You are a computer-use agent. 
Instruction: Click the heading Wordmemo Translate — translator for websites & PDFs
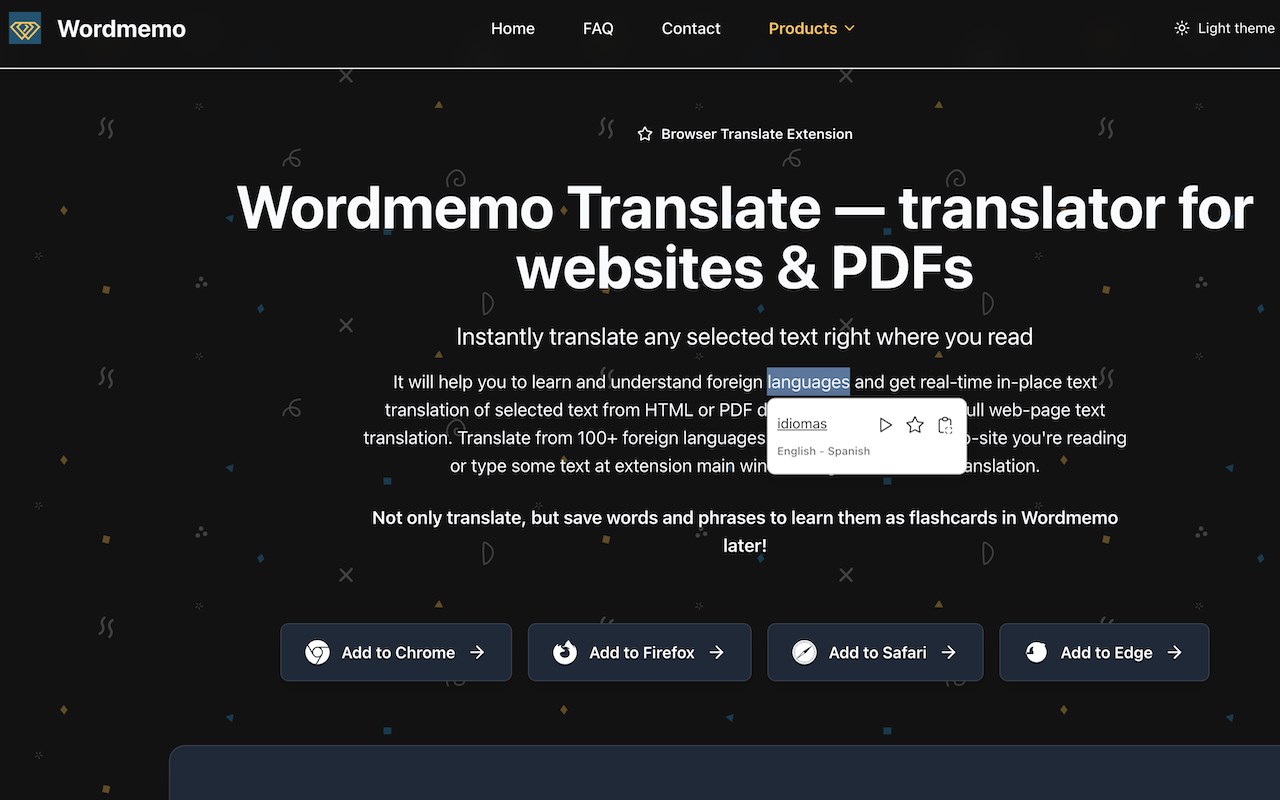click(745, 238)
